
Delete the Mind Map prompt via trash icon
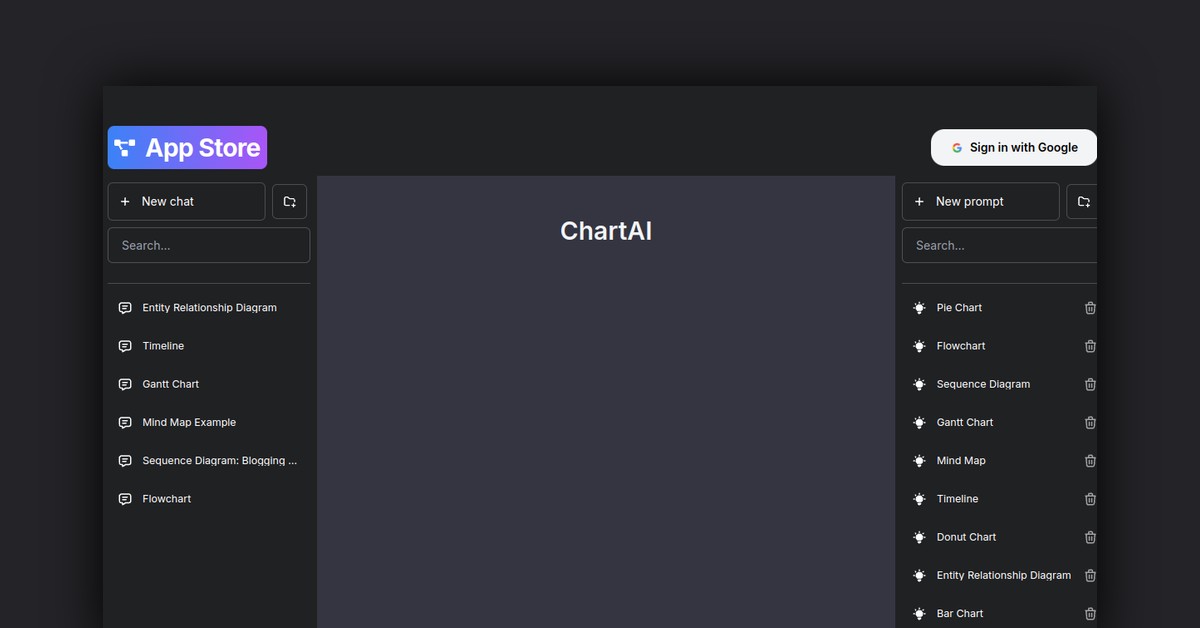pyautogui.click(x=1090, y=461)
